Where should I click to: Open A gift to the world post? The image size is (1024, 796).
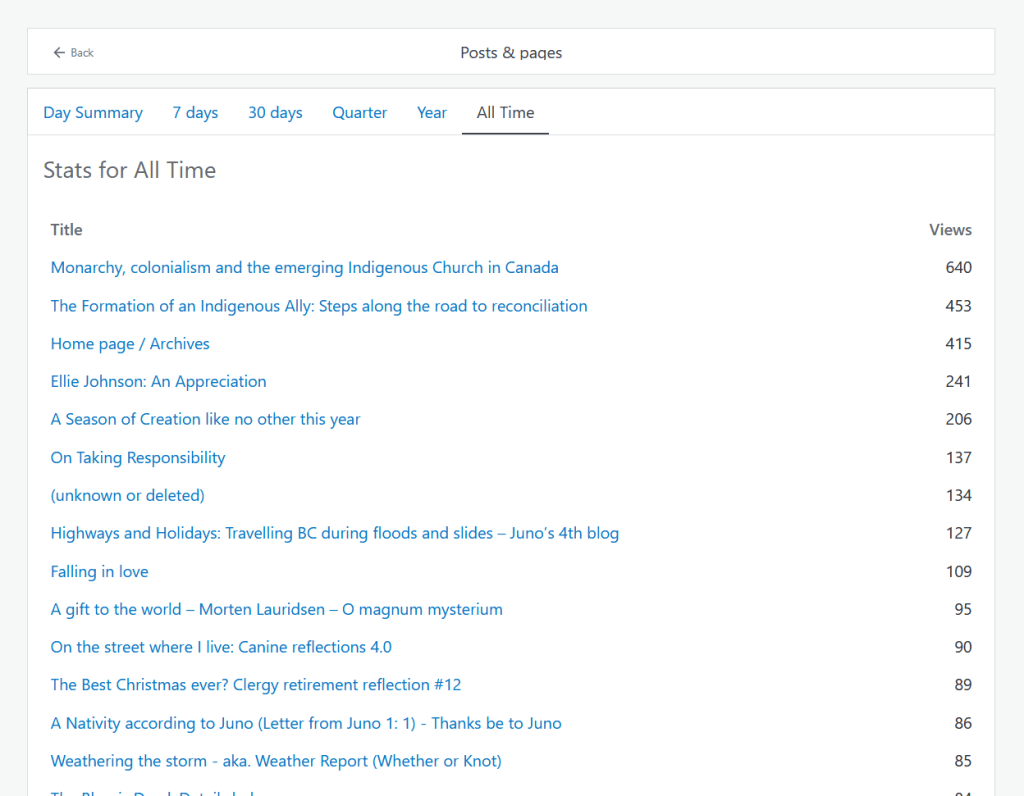pos(276,610)
